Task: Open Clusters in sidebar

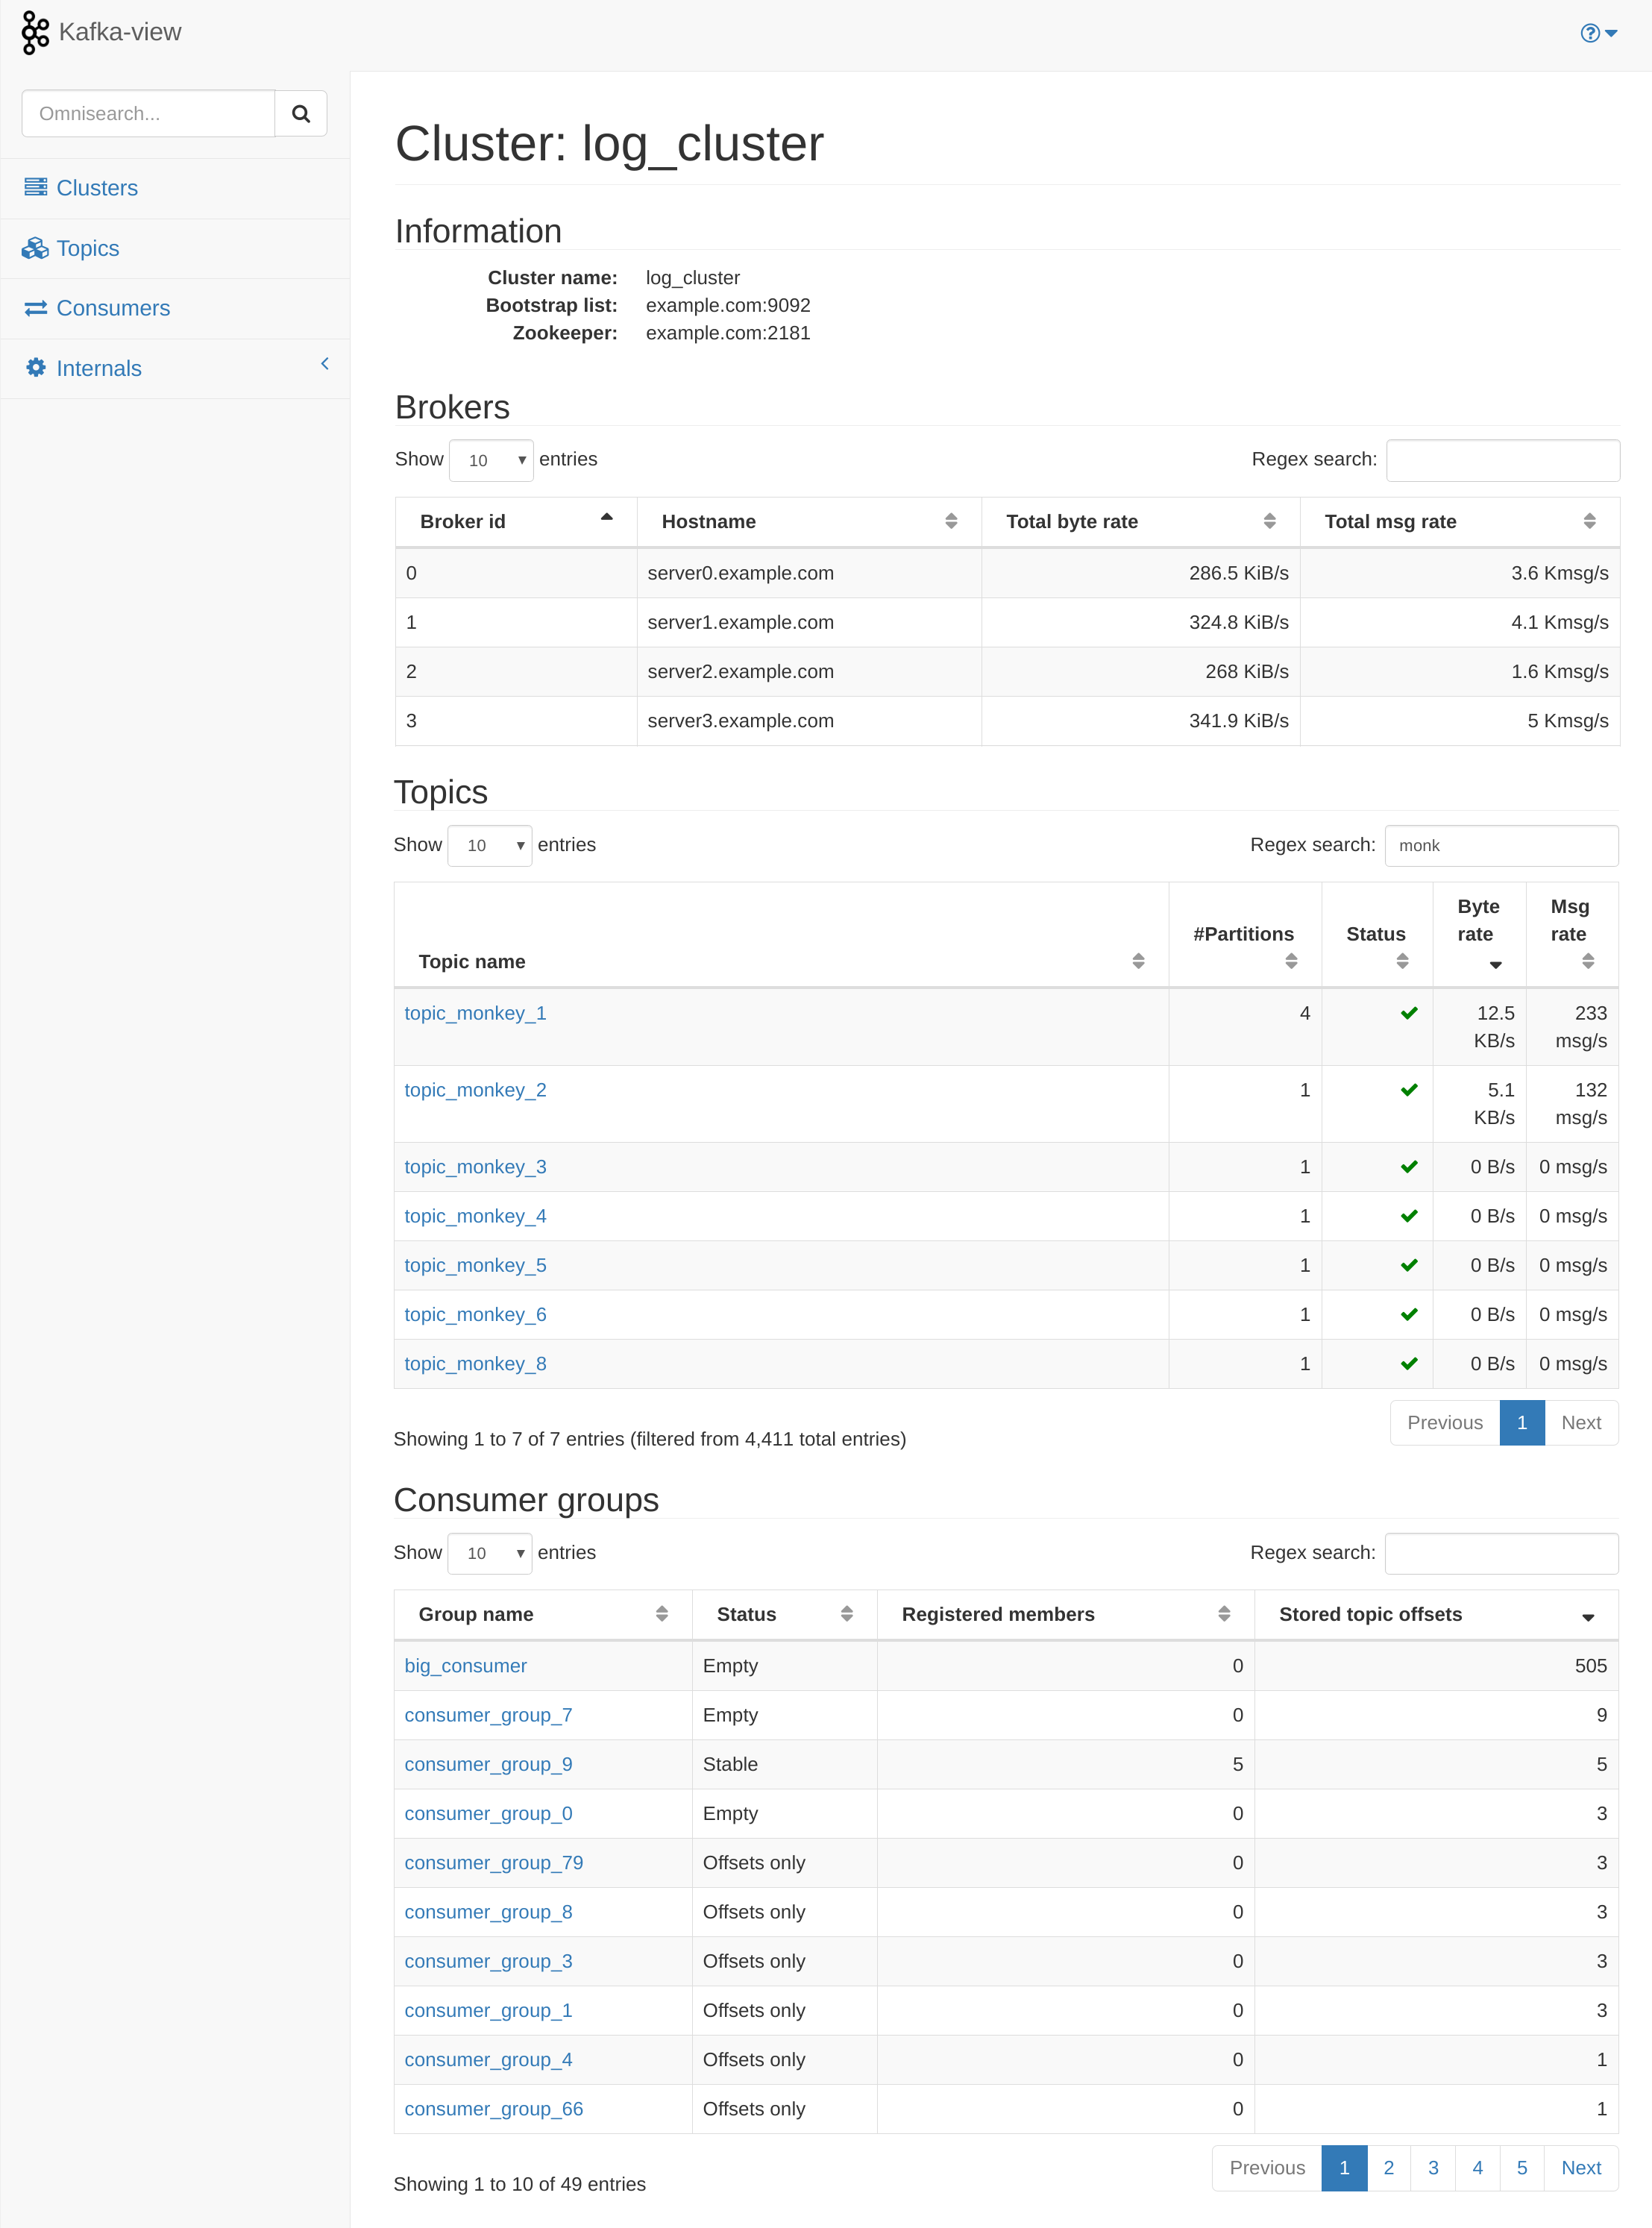Action: (97, 188)
